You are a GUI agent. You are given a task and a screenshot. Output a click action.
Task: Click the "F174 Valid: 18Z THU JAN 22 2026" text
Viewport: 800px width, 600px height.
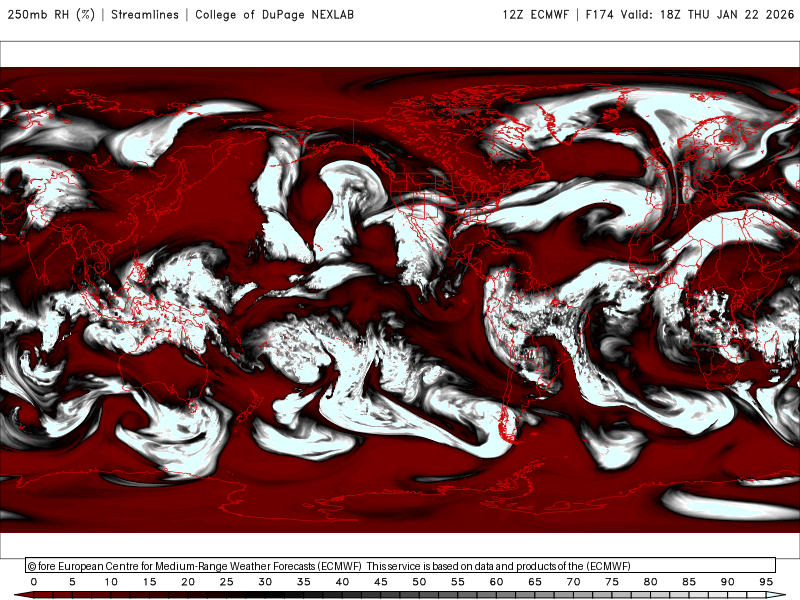tap(690, 15)
